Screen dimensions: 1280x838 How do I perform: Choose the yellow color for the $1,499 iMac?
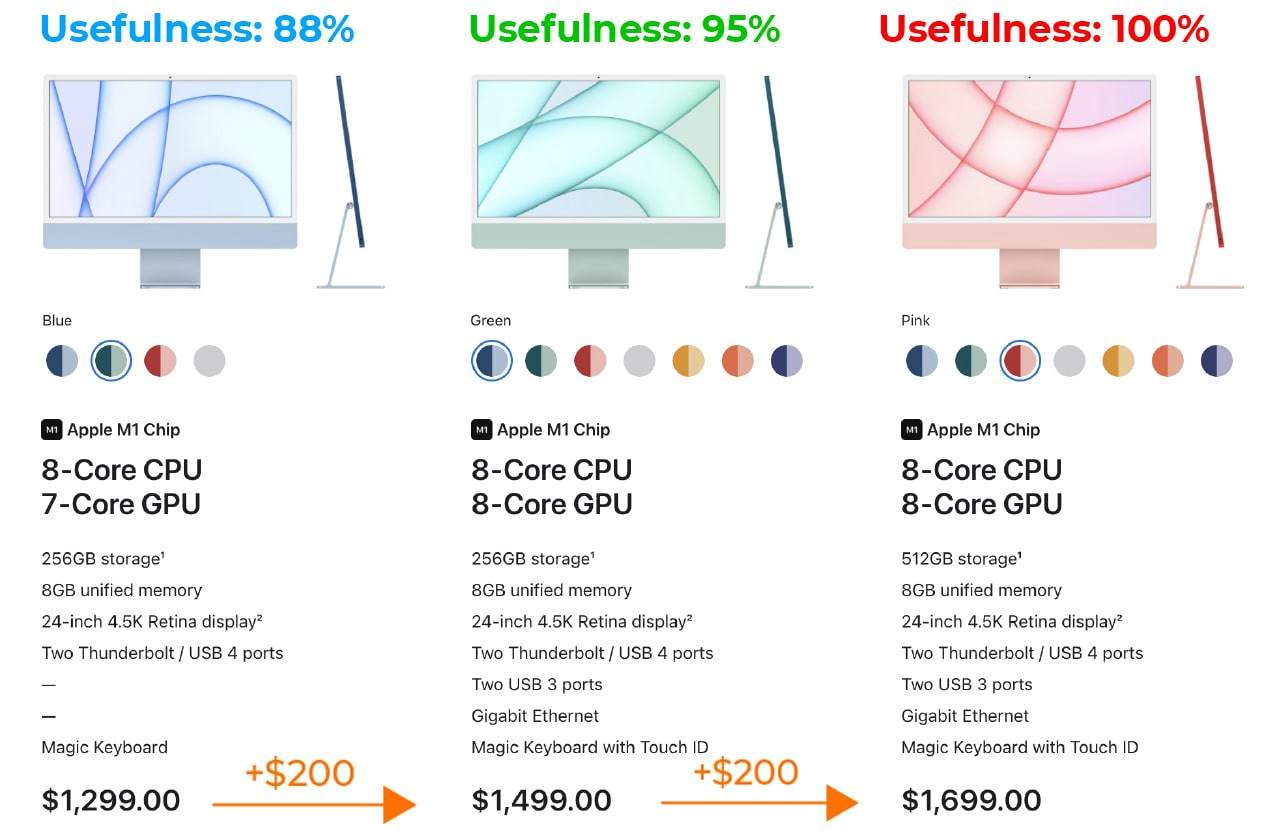coord(689,361)
